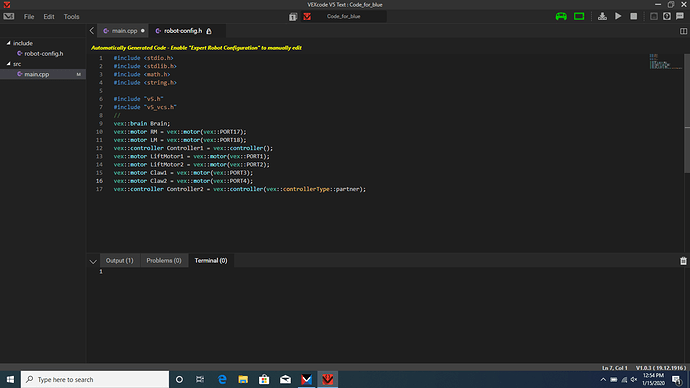Screen dimensions: 690x388
Task: Collapse the src folder
Action: tap(8, 64)
